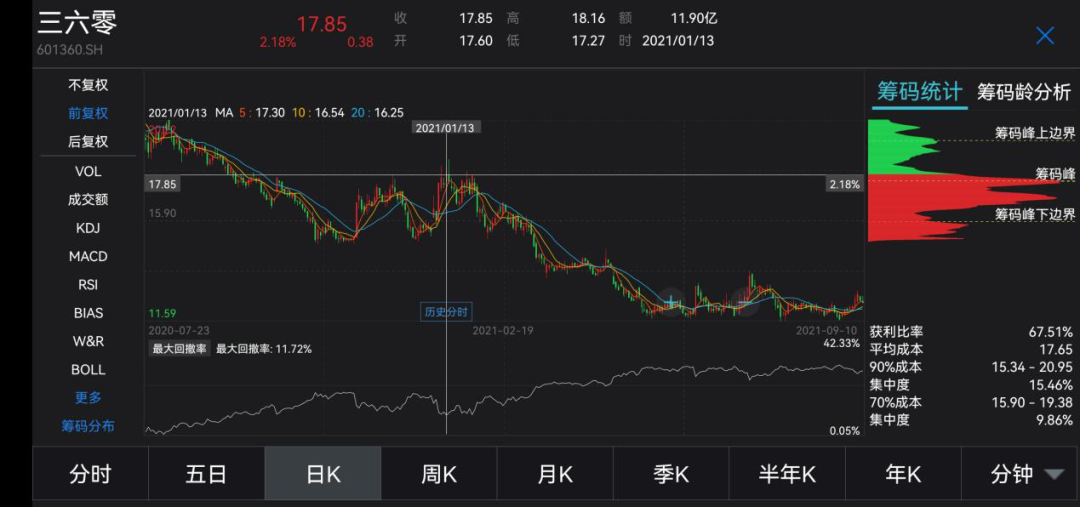Enable the VOL indicator
Screen dimensions: 1080x507
click(88, 171)
